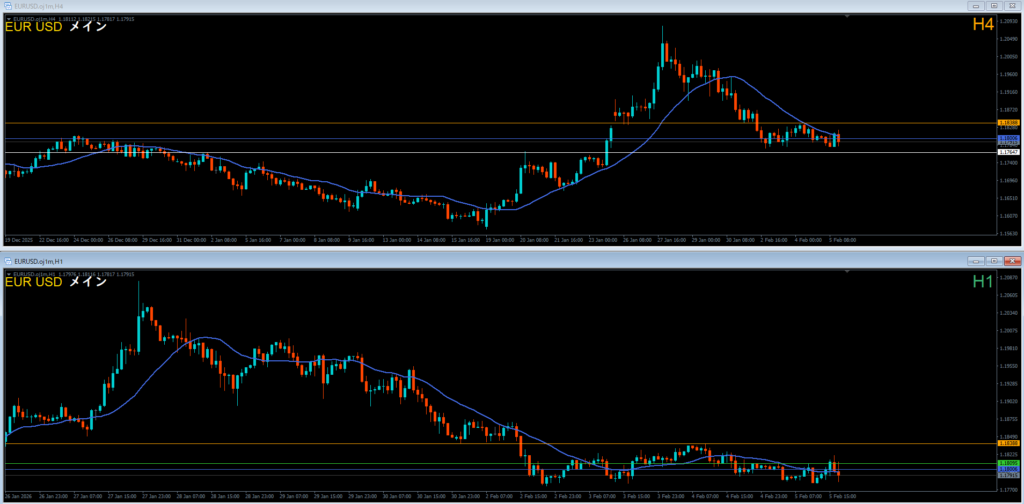The image size is (1024, 504).
Task: Click the 1.19550 price scale value in H1 chart
Action: [x=1008, y=366]
